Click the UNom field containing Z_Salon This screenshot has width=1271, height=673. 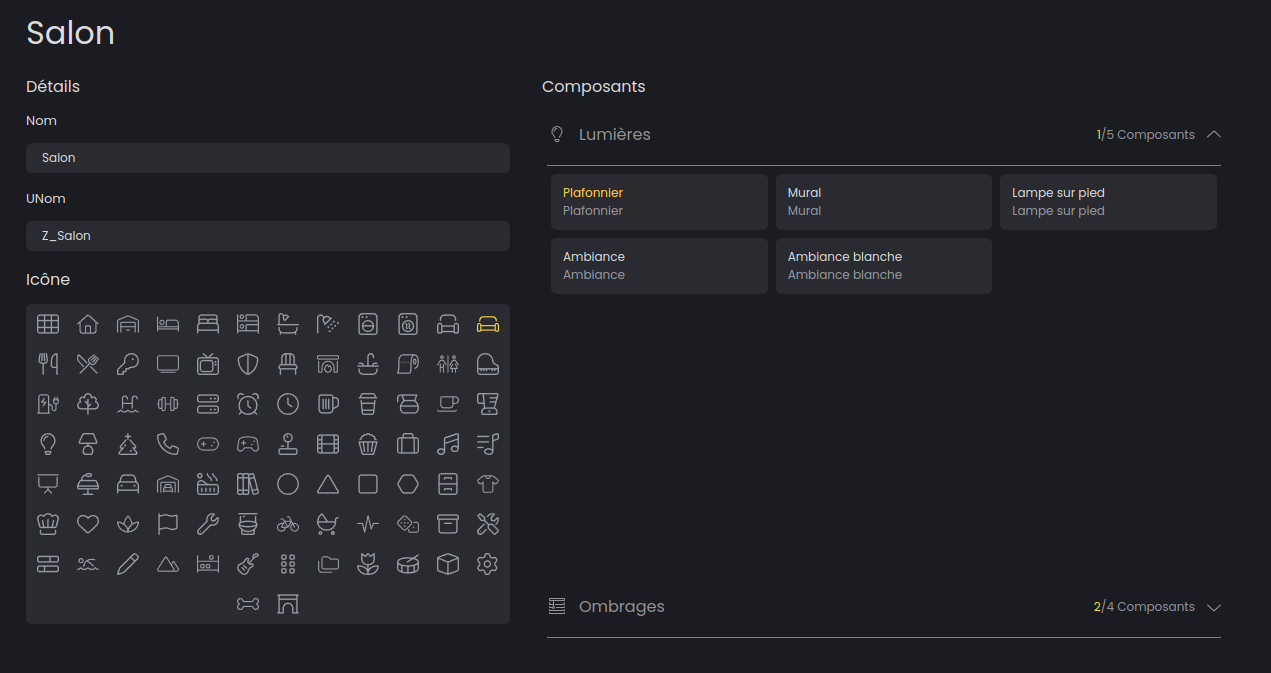pyautogui.click(x=268, y=236)
